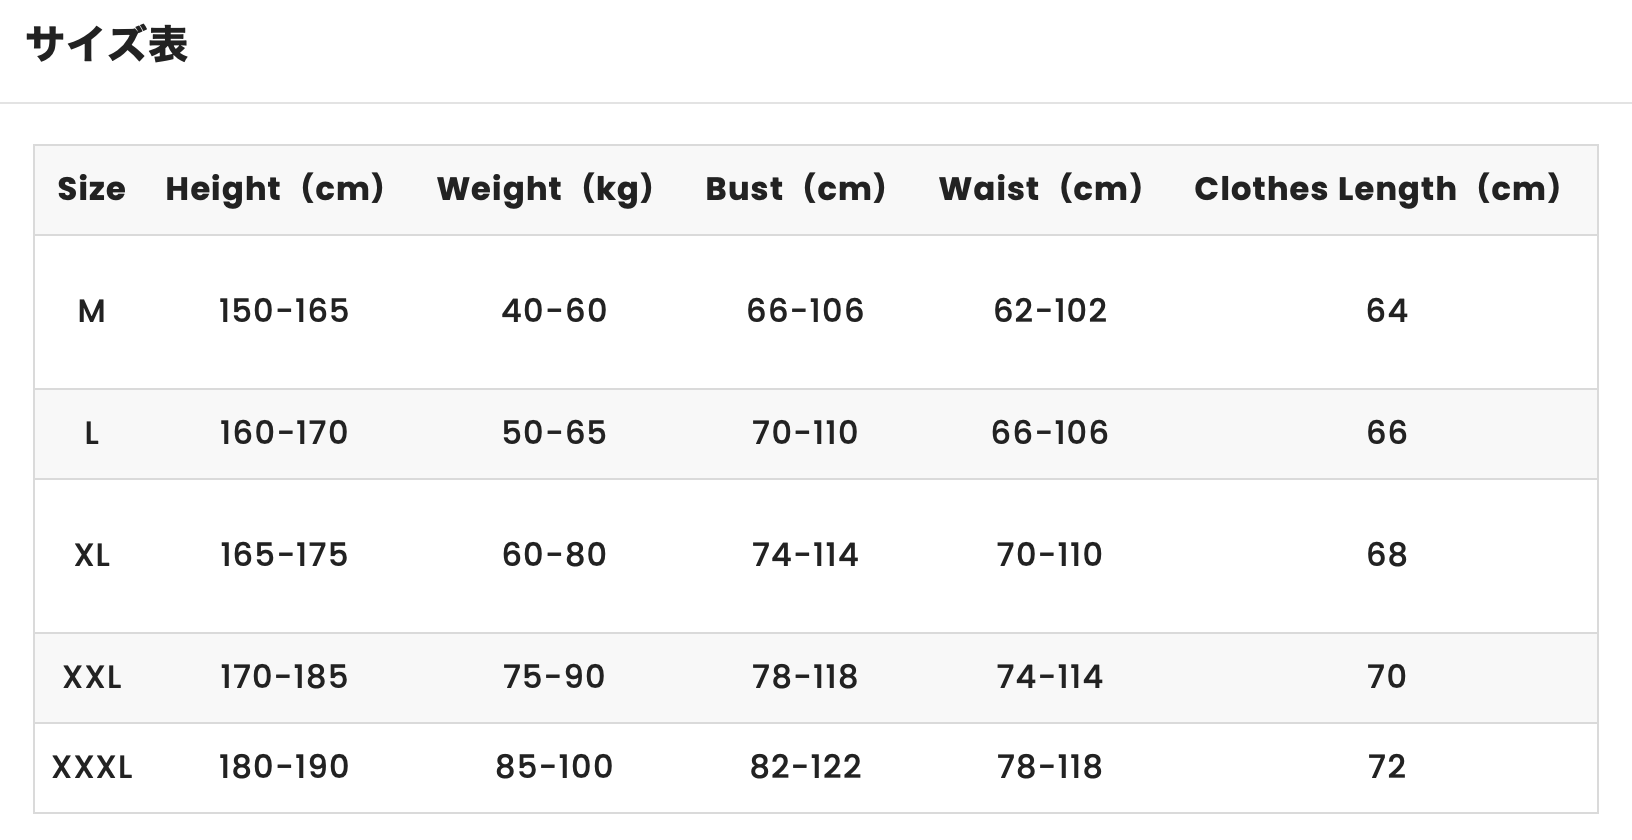Select the M size row label
The image size is (1632, 840).
coord(91,312)
